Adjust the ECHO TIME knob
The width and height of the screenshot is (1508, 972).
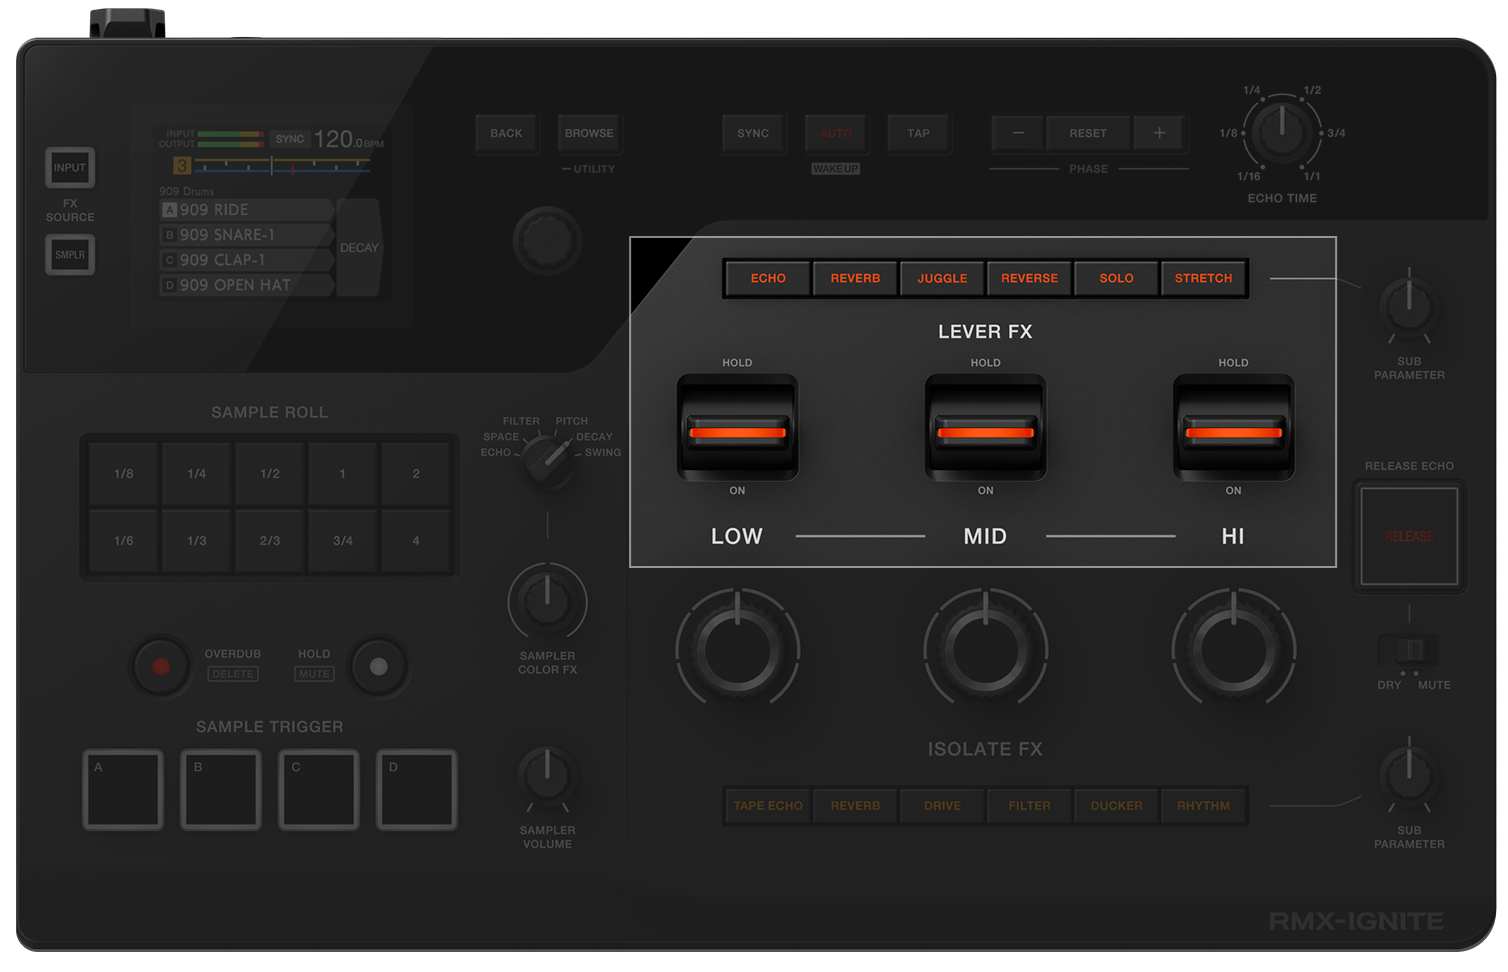click(1281, 132)
